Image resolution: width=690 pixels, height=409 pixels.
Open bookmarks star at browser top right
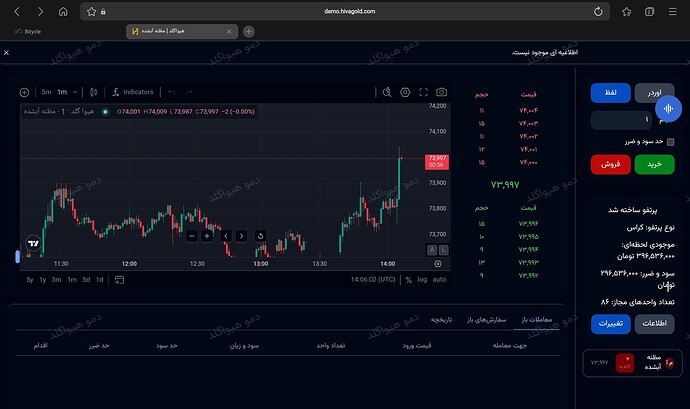point(626,11)
